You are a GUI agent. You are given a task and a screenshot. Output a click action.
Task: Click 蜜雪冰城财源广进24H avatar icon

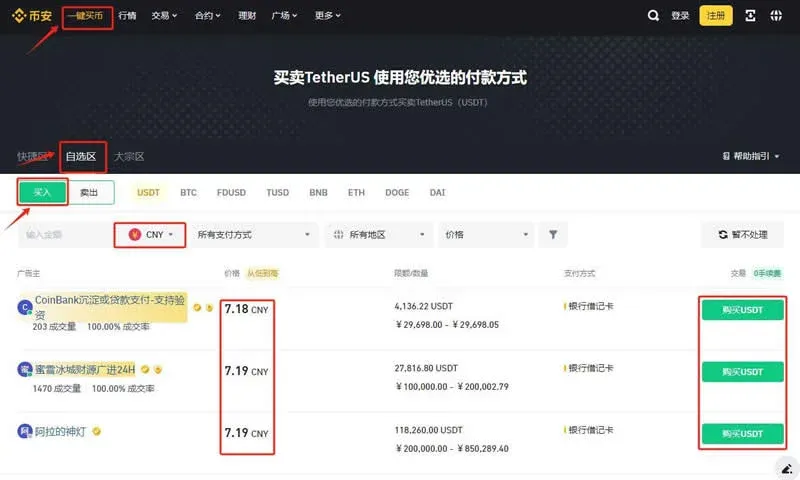[x=24, y=369]
